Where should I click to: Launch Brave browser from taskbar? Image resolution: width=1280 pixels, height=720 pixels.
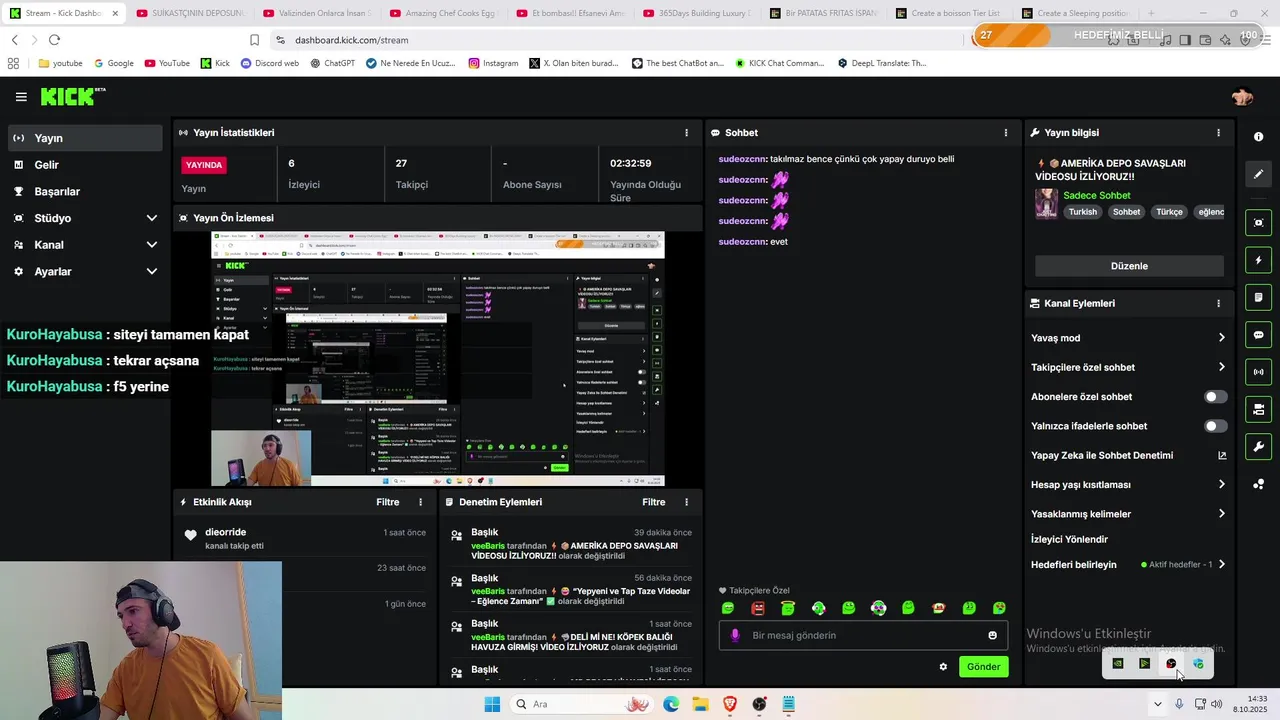(x=730, y=704)
